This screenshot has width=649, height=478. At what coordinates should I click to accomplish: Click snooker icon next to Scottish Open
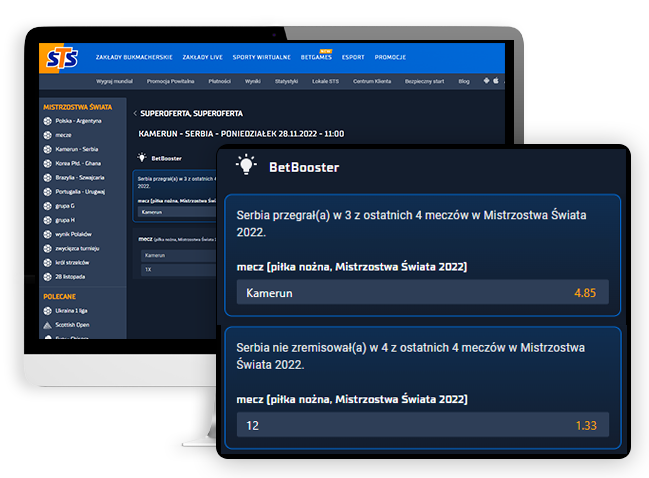[x=48, y=325]
